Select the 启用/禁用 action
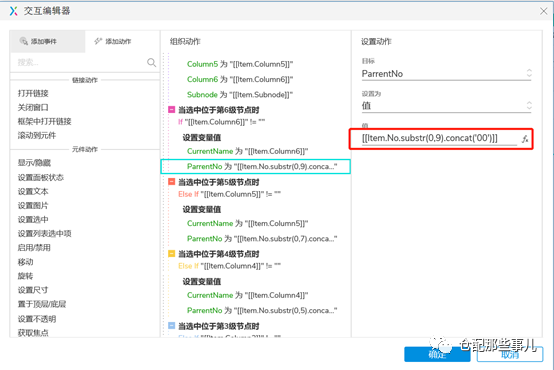554x370 pixels. coord(34,248)
